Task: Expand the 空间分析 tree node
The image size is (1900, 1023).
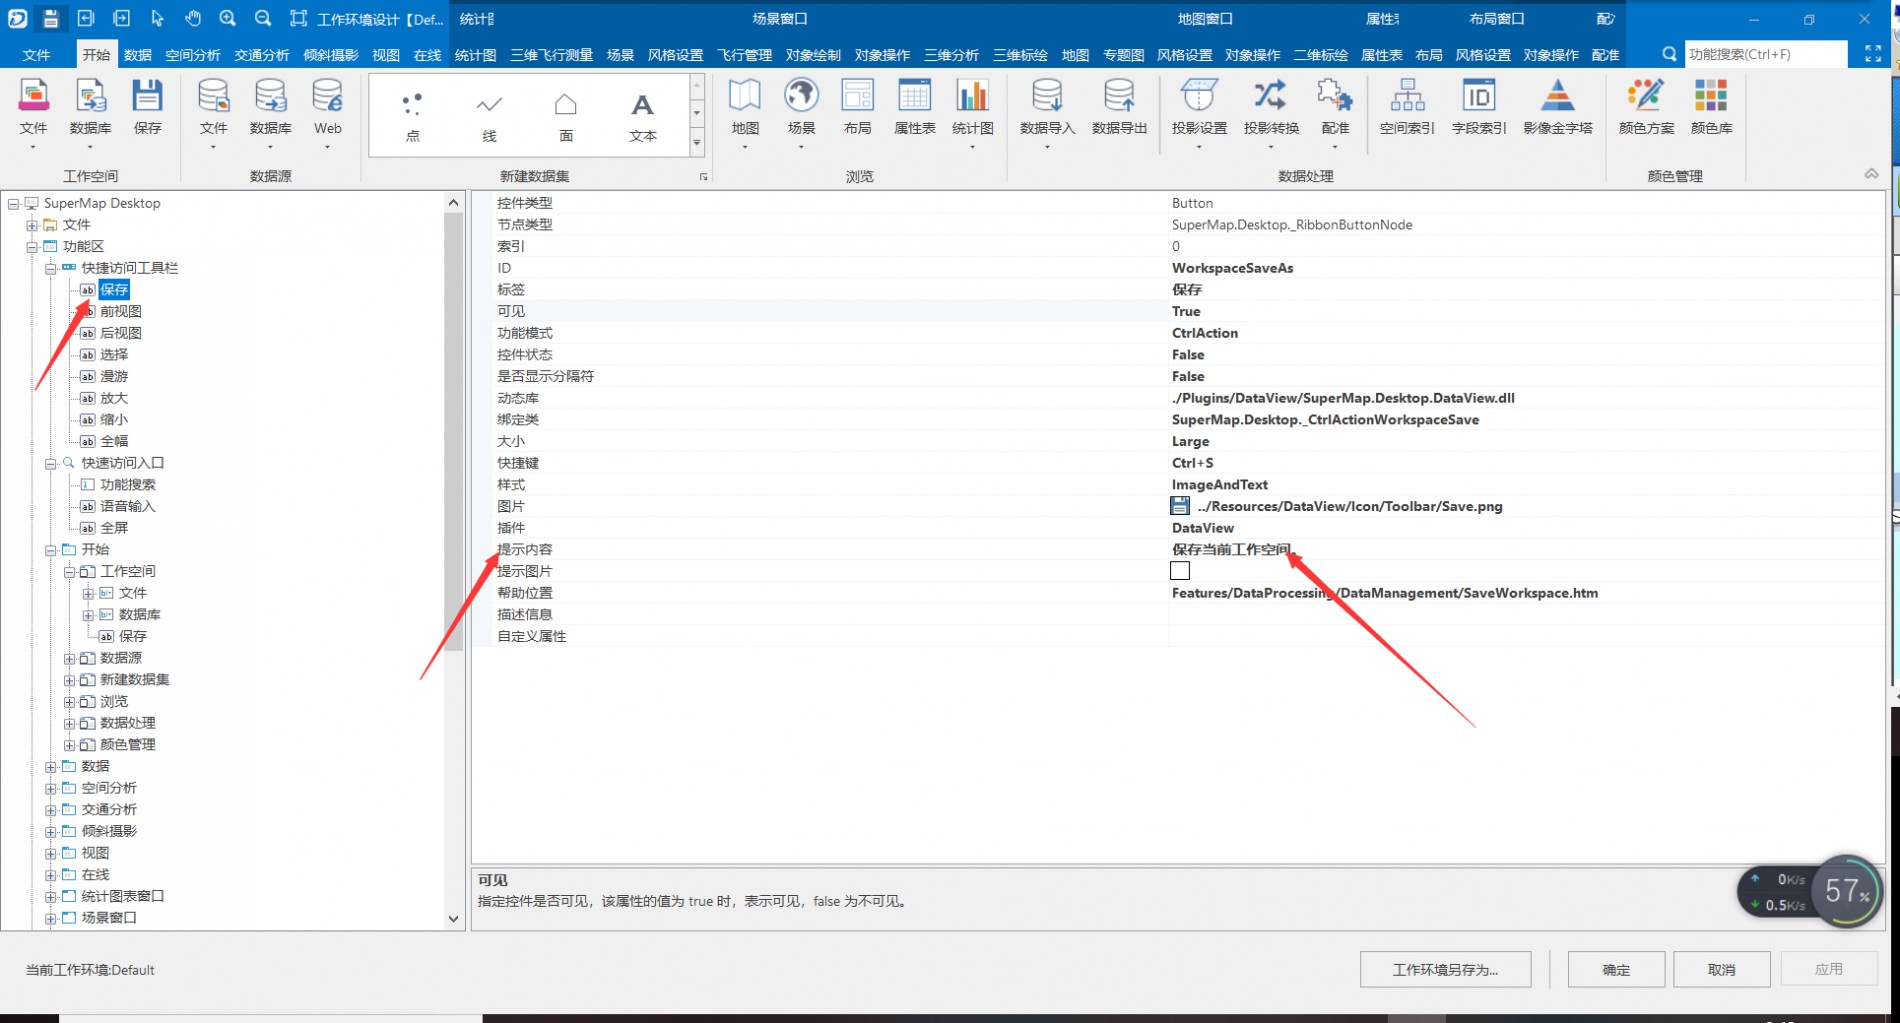Action: tap(50, 788)
